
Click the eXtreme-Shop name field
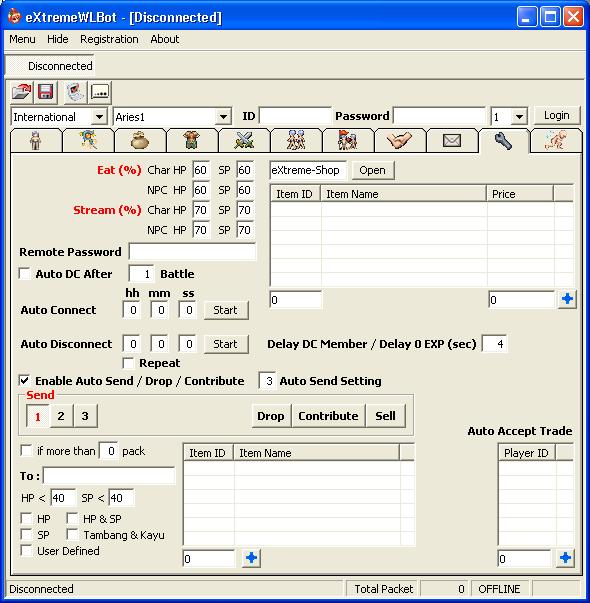(x=308, y=170)
